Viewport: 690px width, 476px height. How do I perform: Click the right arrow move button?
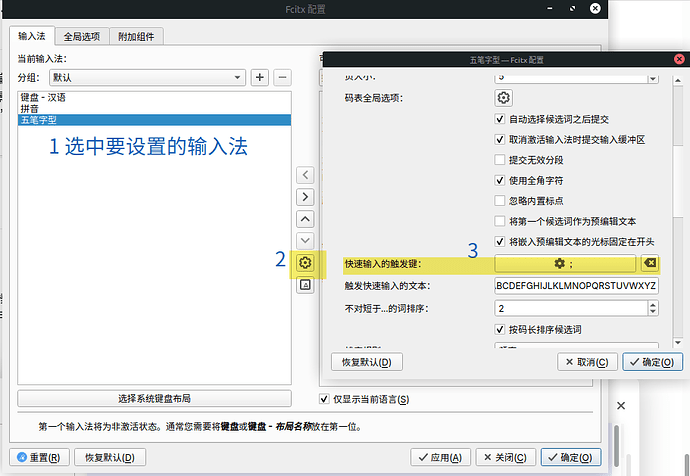coord(305,197)
